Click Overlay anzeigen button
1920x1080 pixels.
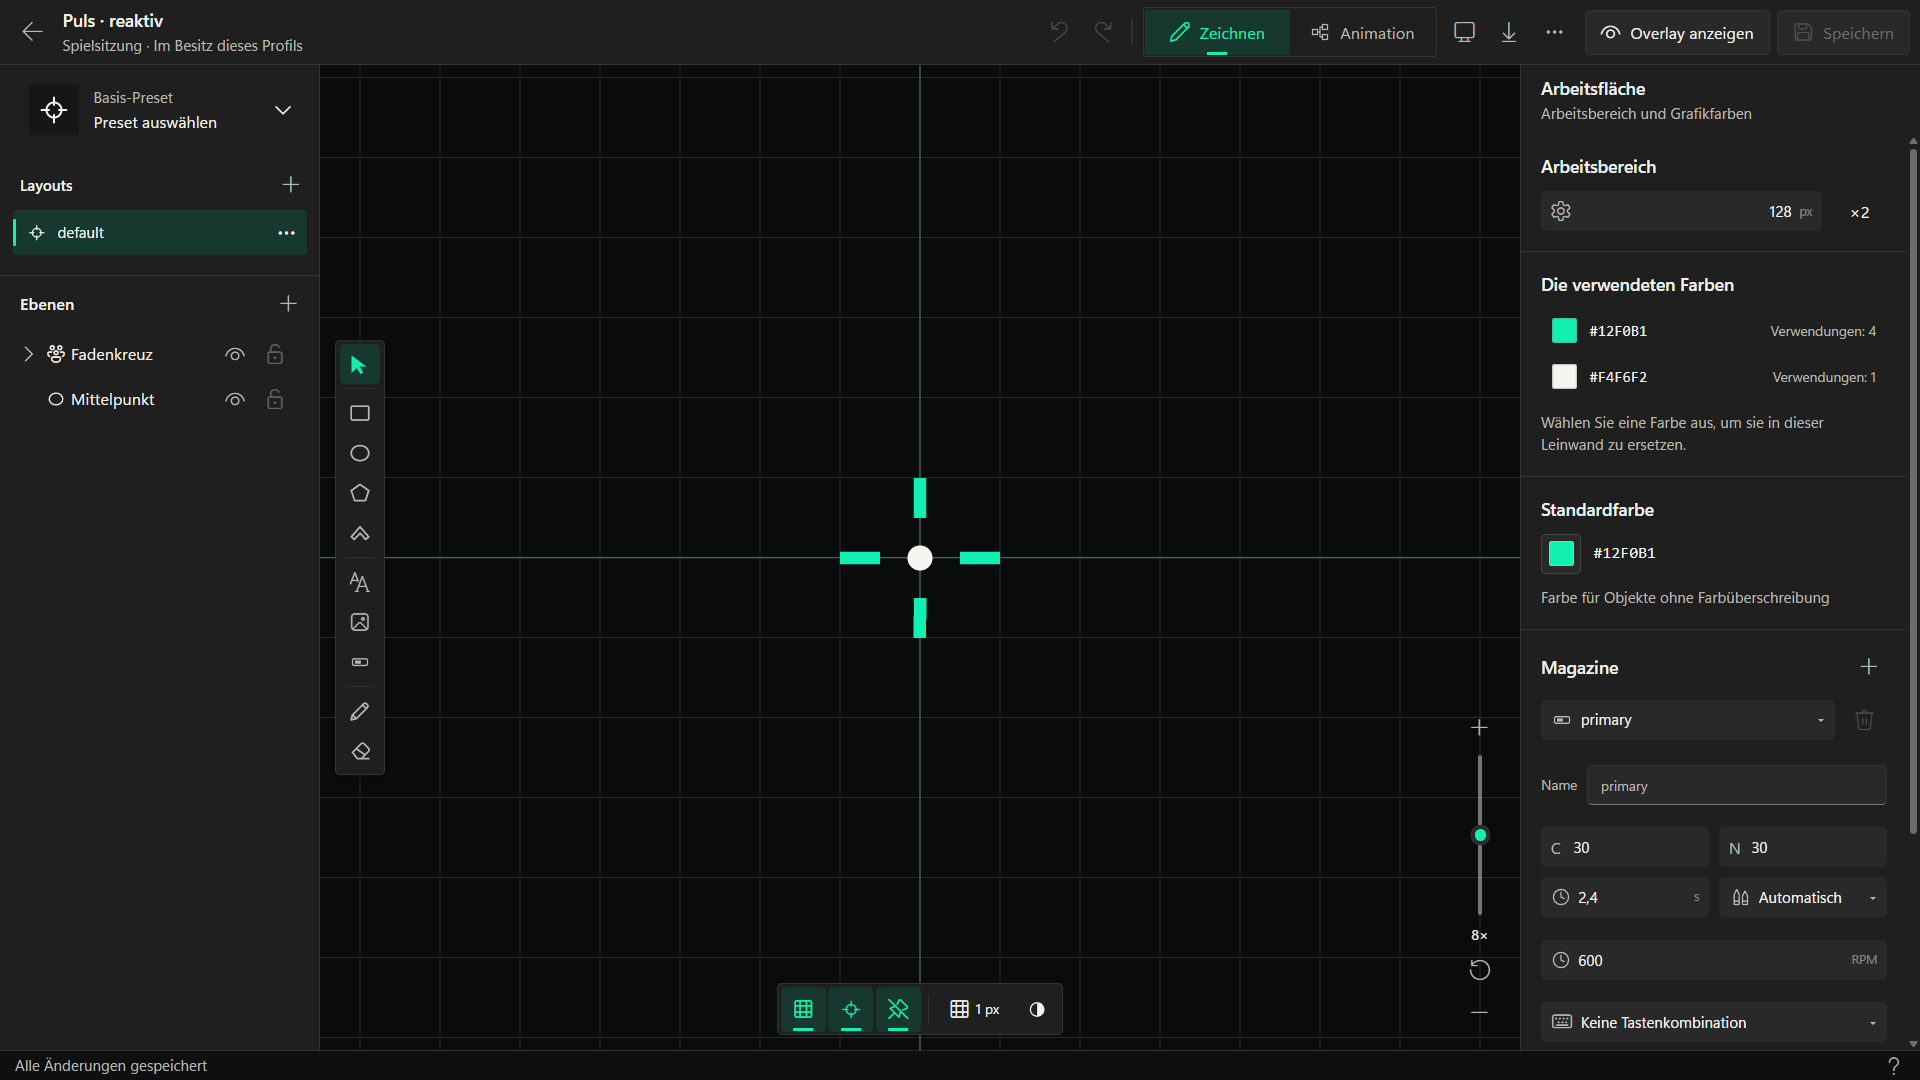click(x=1677, y=33)
